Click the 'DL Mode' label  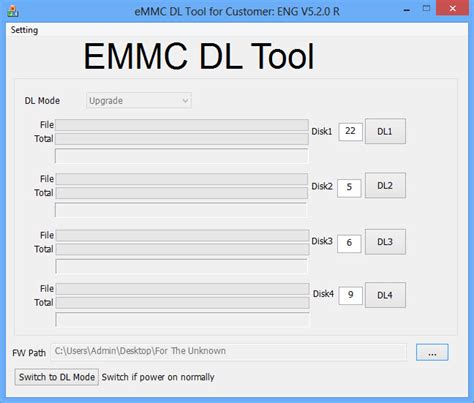point(42,101)
